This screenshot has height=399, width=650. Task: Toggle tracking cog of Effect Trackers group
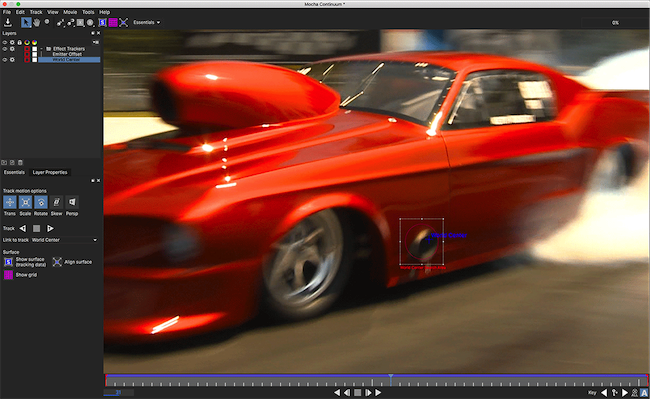click(12, 49)
